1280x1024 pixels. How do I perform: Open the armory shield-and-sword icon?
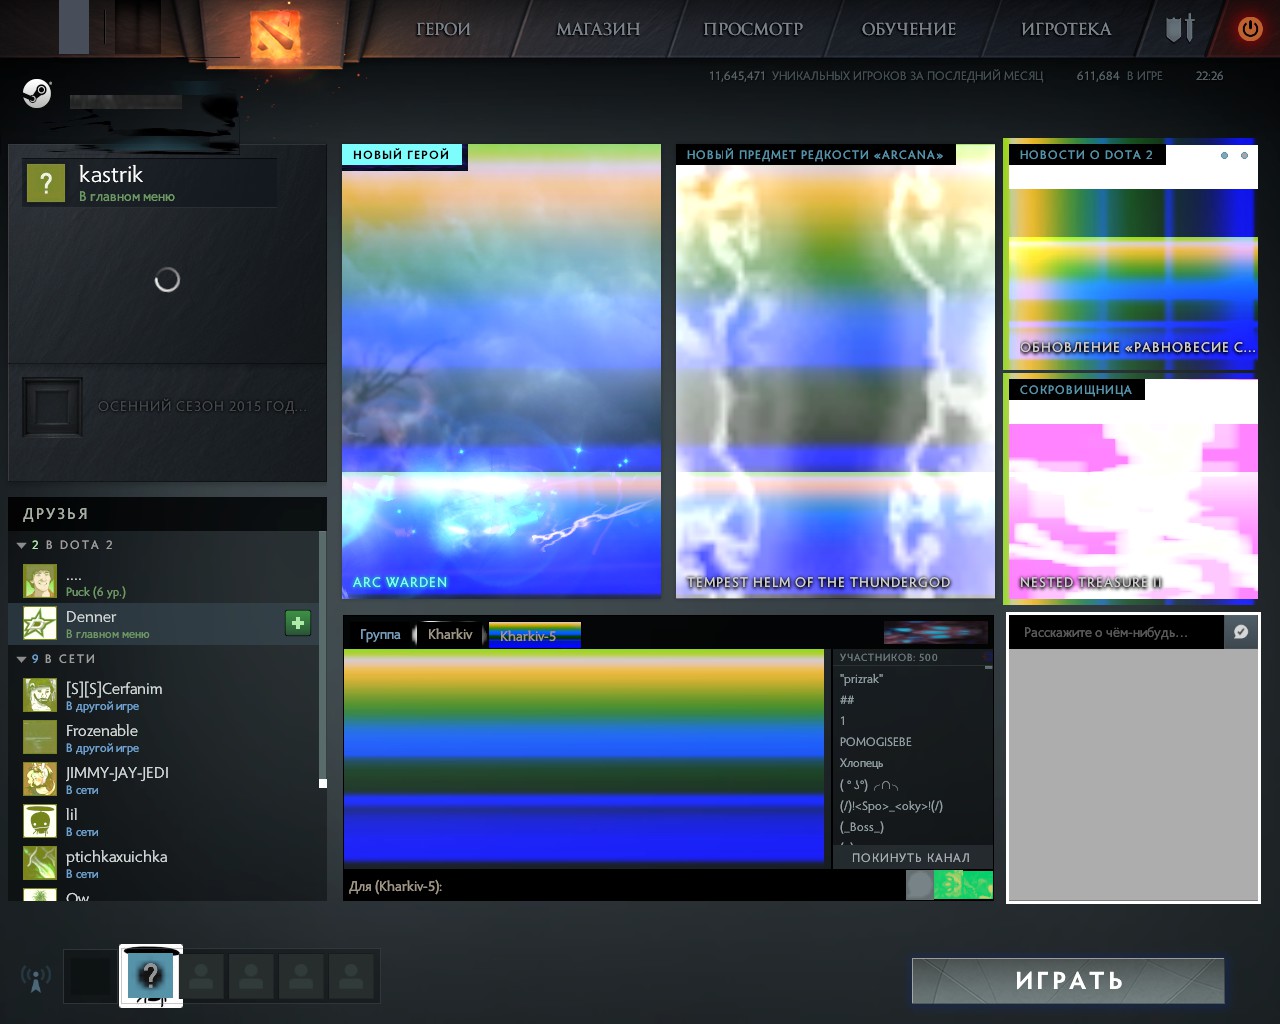pyautogui.click(x=1180, y=28)
